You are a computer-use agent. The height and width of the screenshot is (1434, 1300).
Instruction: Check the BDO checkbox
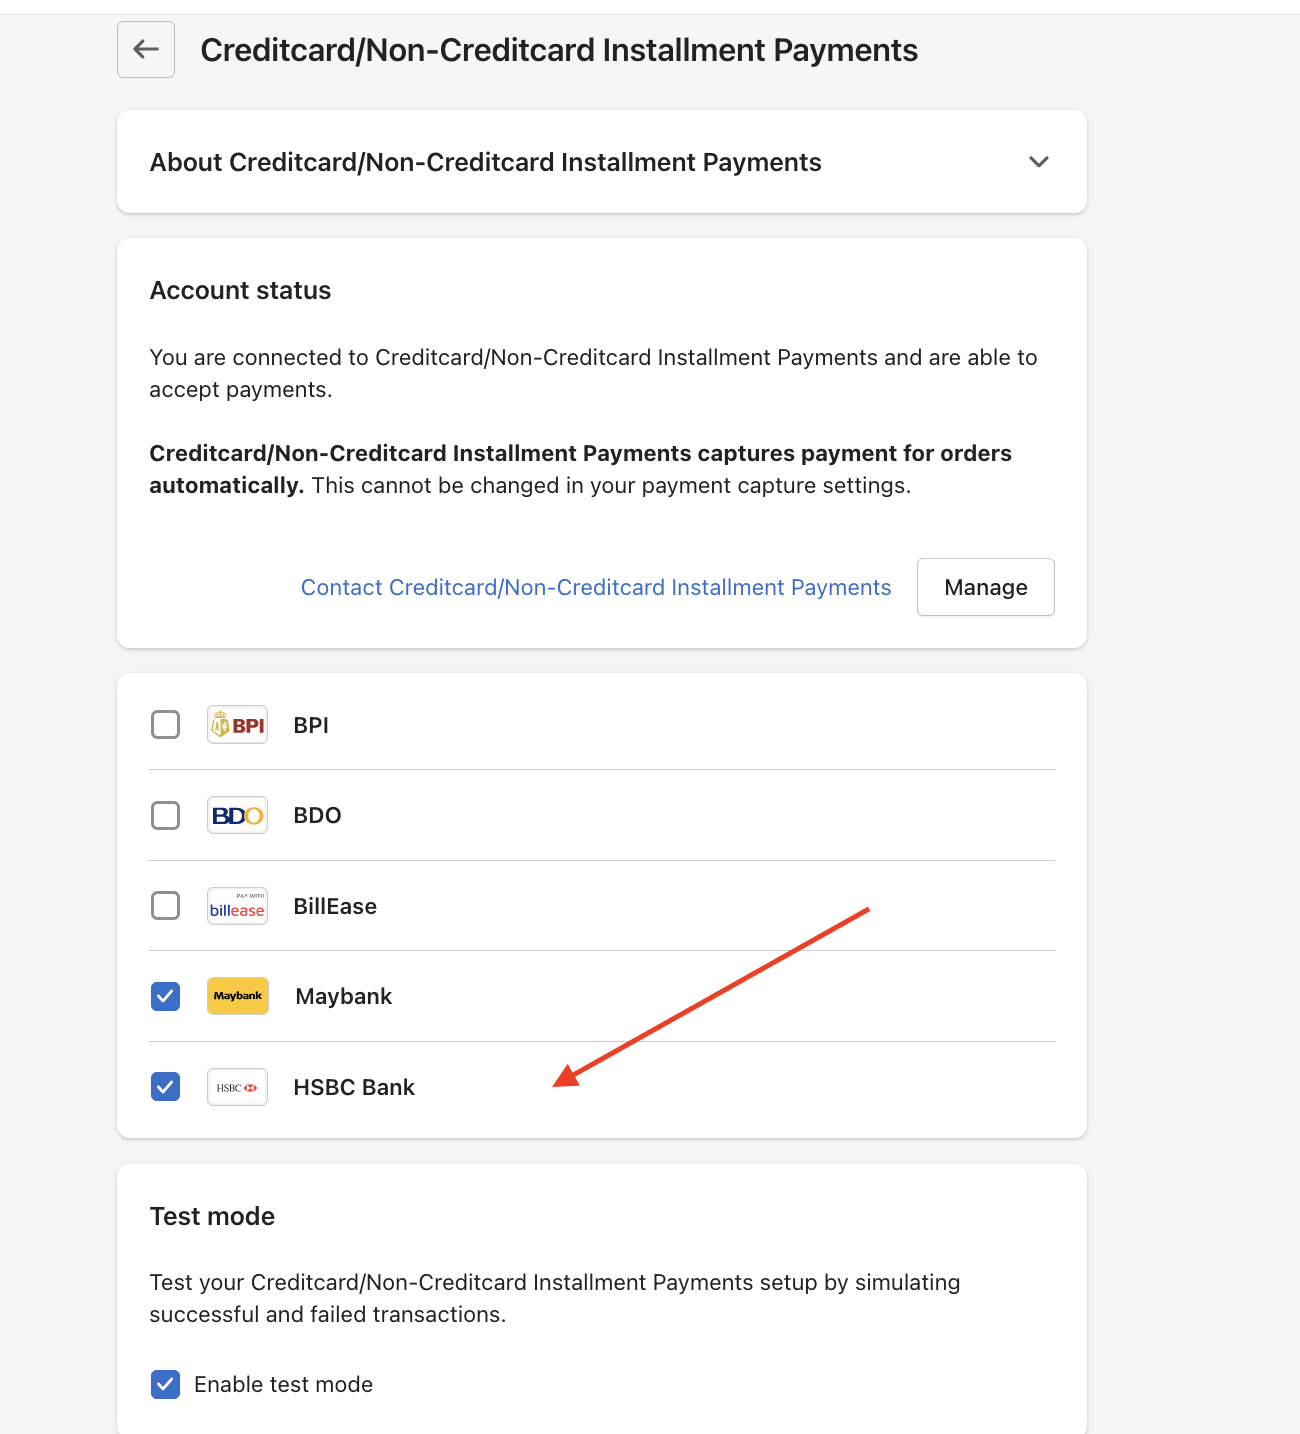[165, 814]
